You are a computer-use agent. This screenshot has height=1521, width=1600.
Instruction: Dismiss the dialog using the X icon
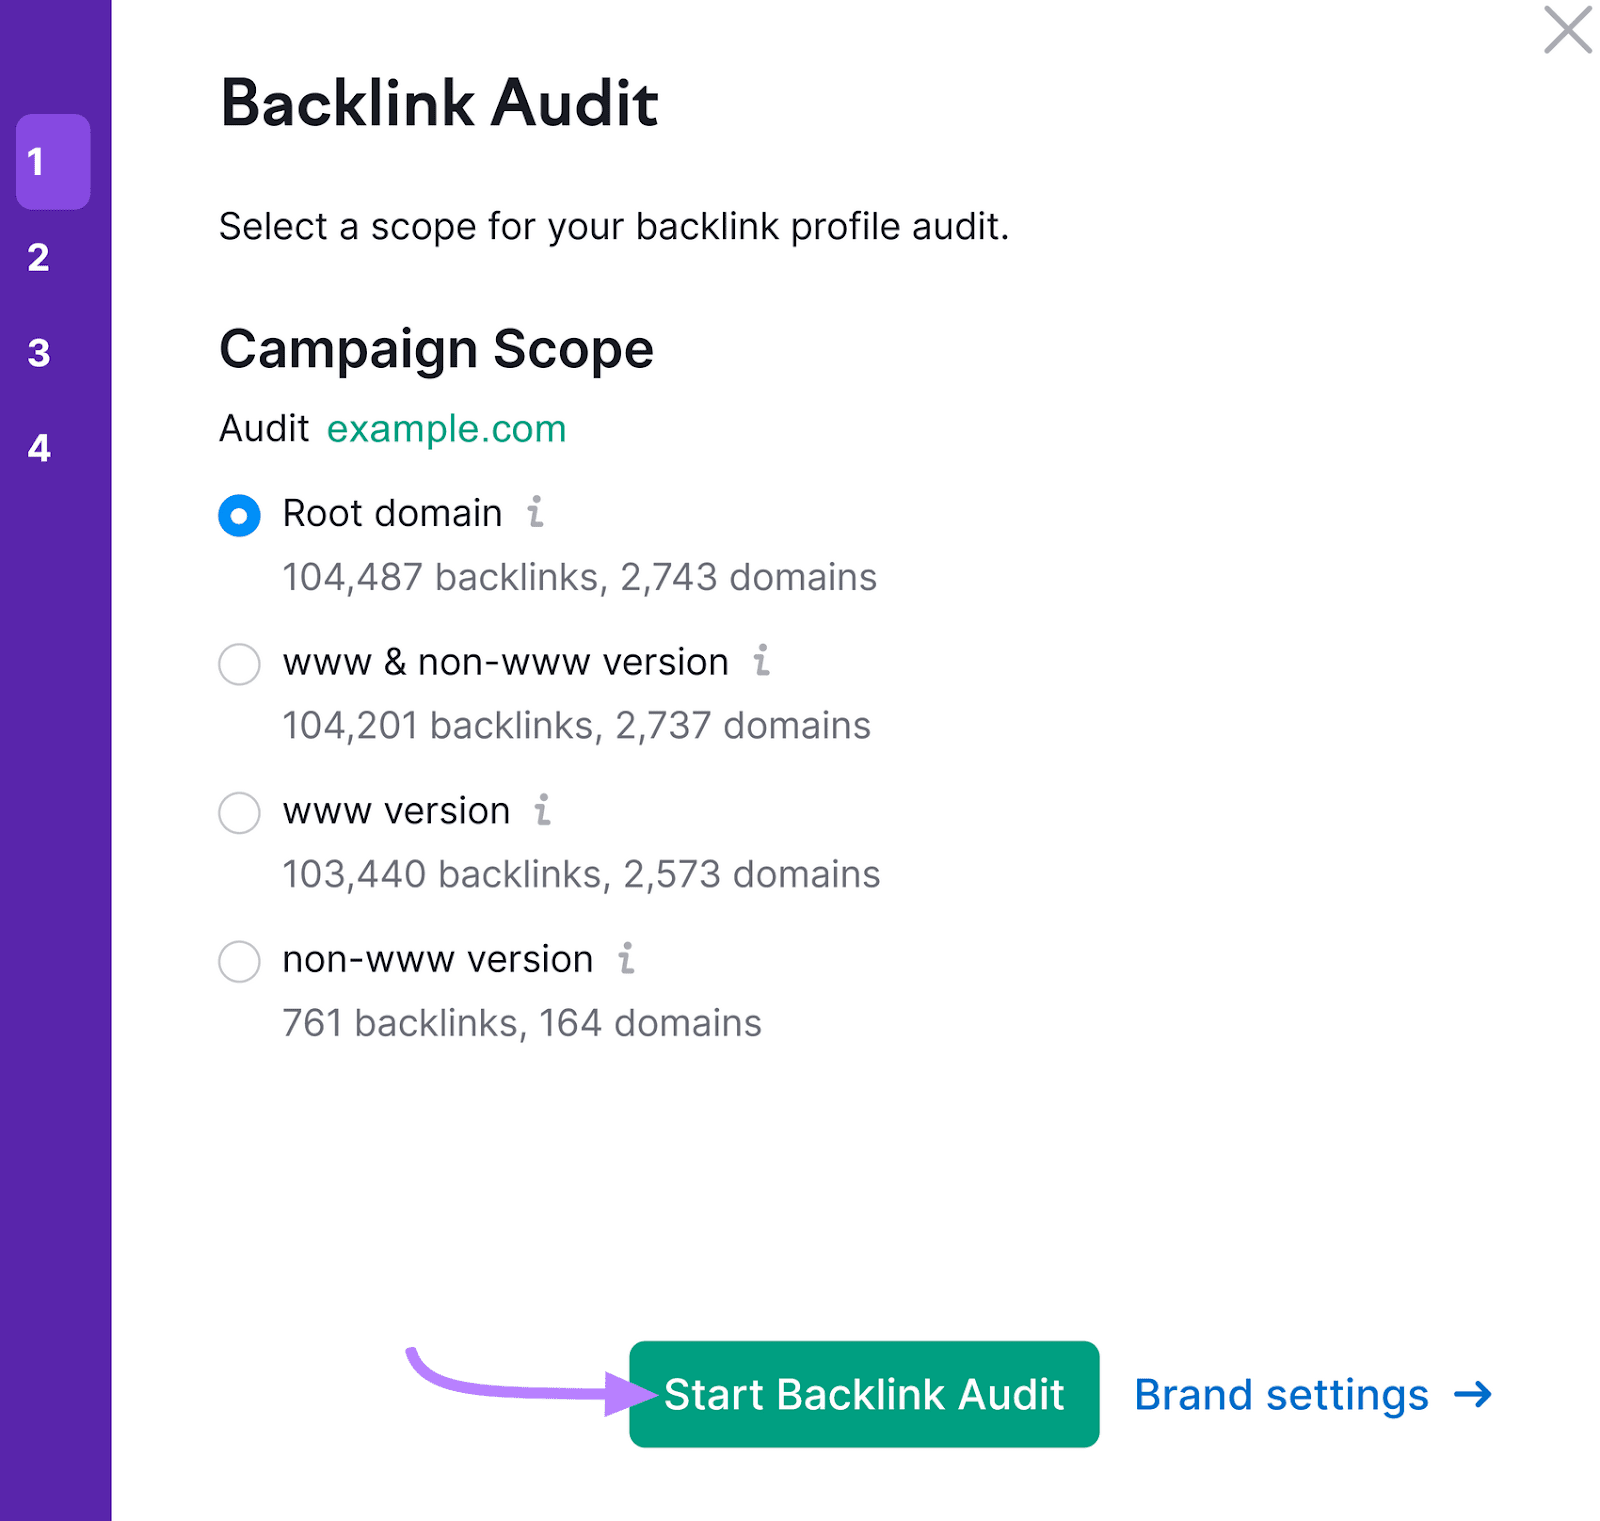(x=1566, y=31)
